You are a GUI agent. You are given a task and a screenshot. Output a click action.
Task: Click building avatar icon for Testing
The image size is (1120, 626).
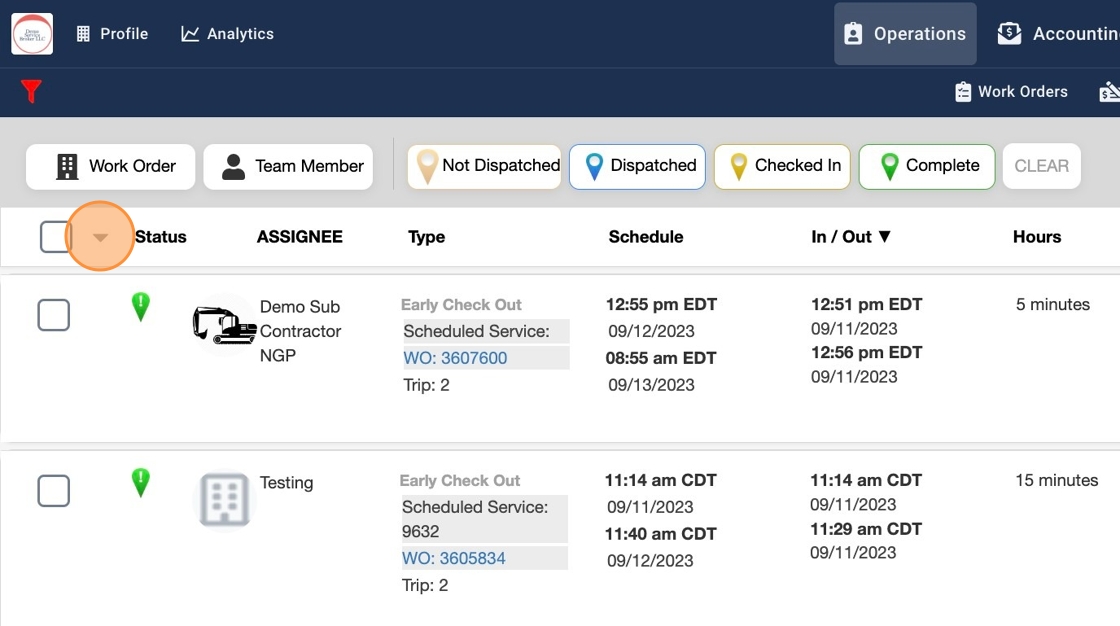[x=224, y=500]
